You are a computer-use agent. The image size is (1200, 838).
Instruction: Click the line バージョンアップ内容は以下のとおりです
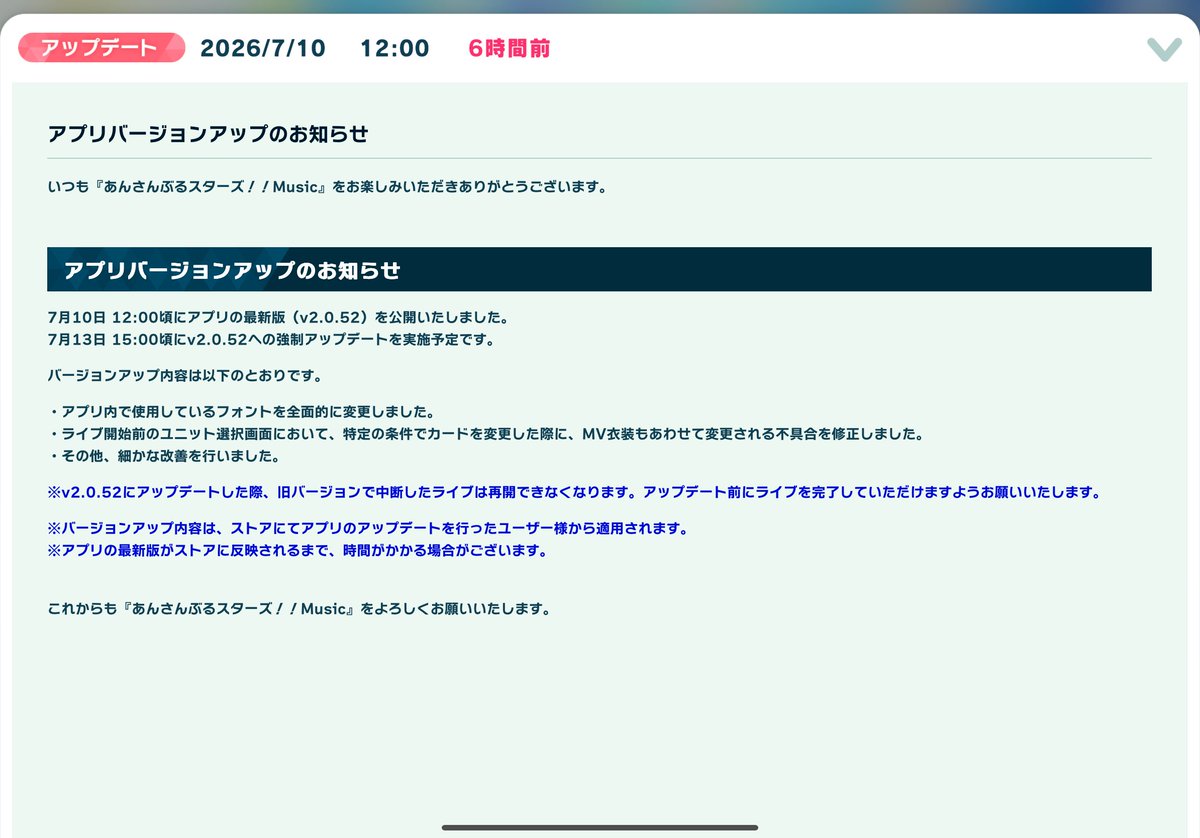tap(188, 376)
